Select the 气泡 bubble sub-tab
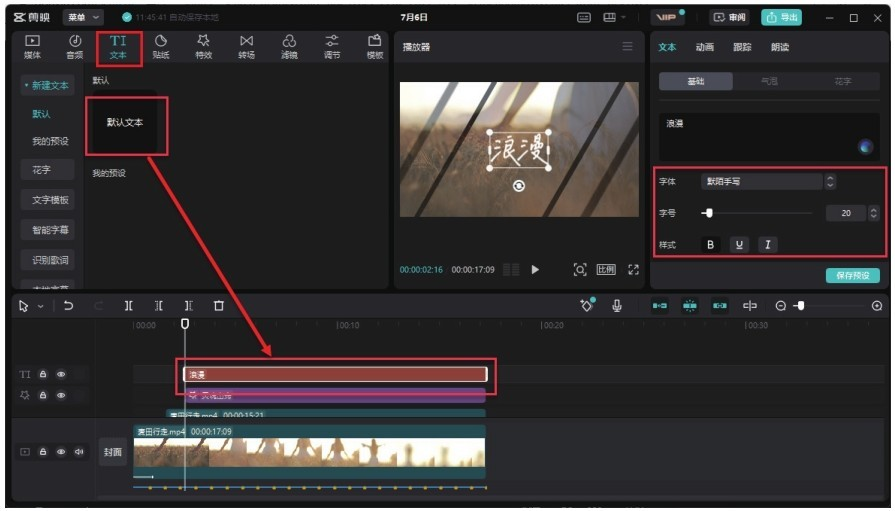 tap(769, 82)
